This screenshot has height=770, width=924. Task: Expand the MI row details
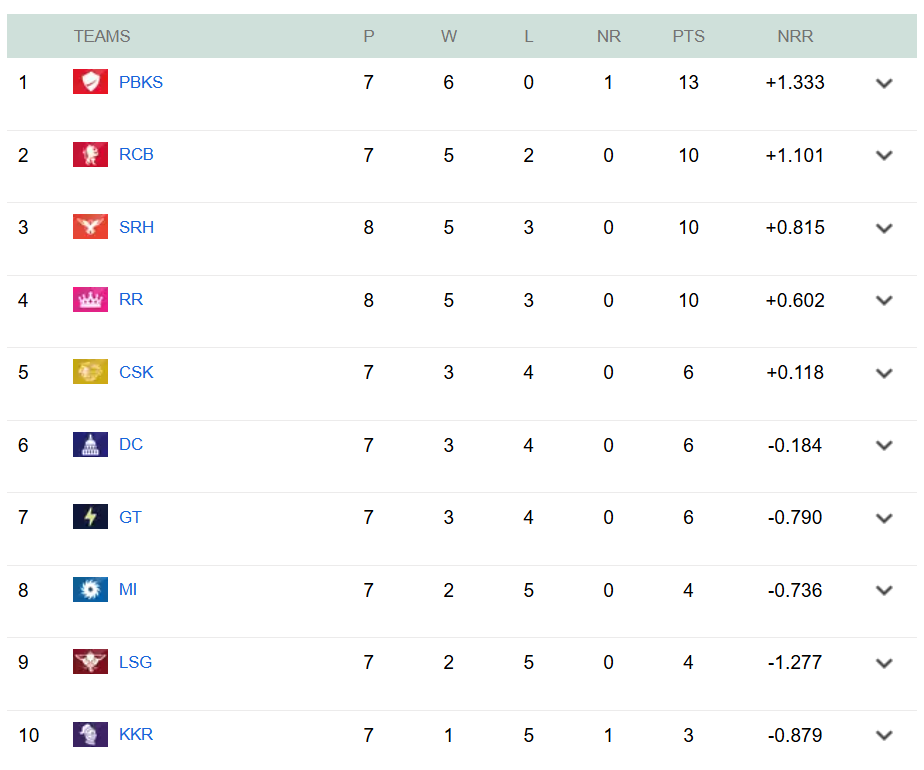click(x=884, y=590)
